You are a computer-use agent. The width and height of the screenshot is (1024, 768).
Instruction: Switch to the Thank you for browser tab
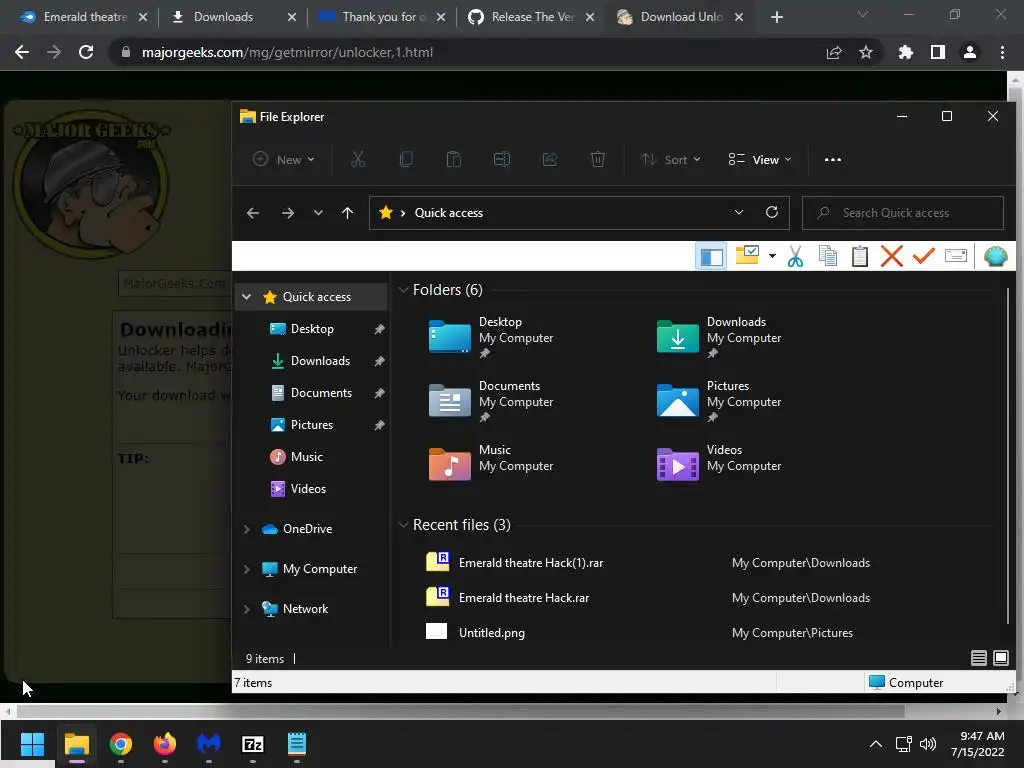382,17
